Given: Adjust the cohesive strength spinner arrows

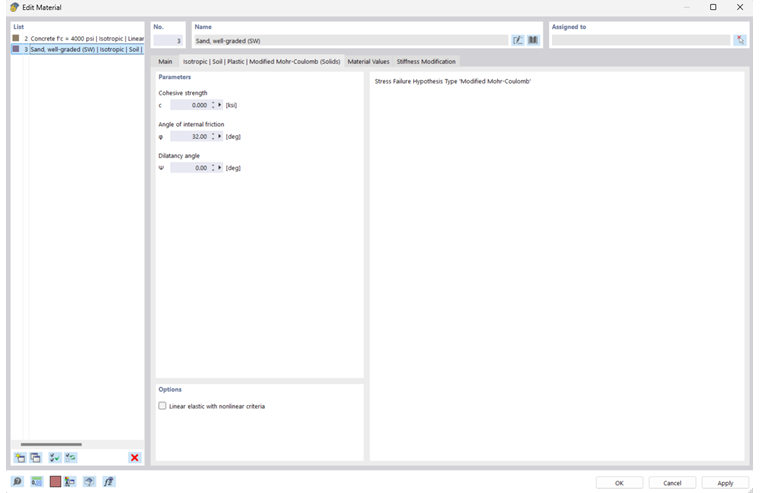Looking at the screenshot, I should [213, 105].
